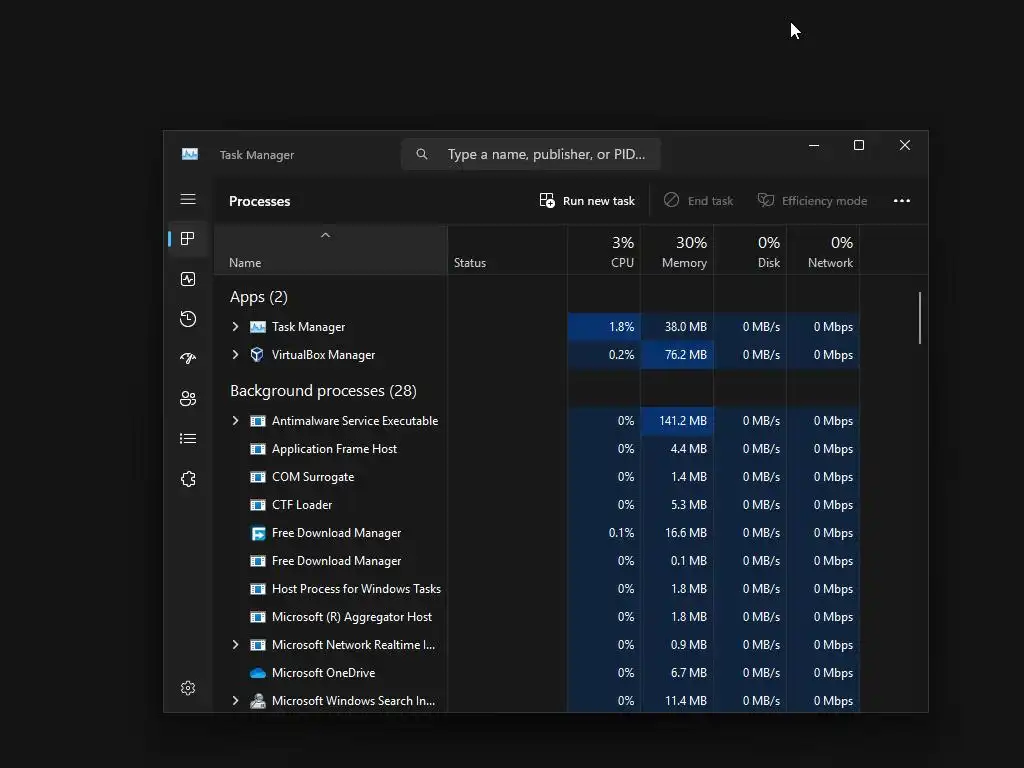The height and width of the screenshot is (768, 1024).
Task: Click the VirtualBox Manager cube icon
Action: coord(257,355)
